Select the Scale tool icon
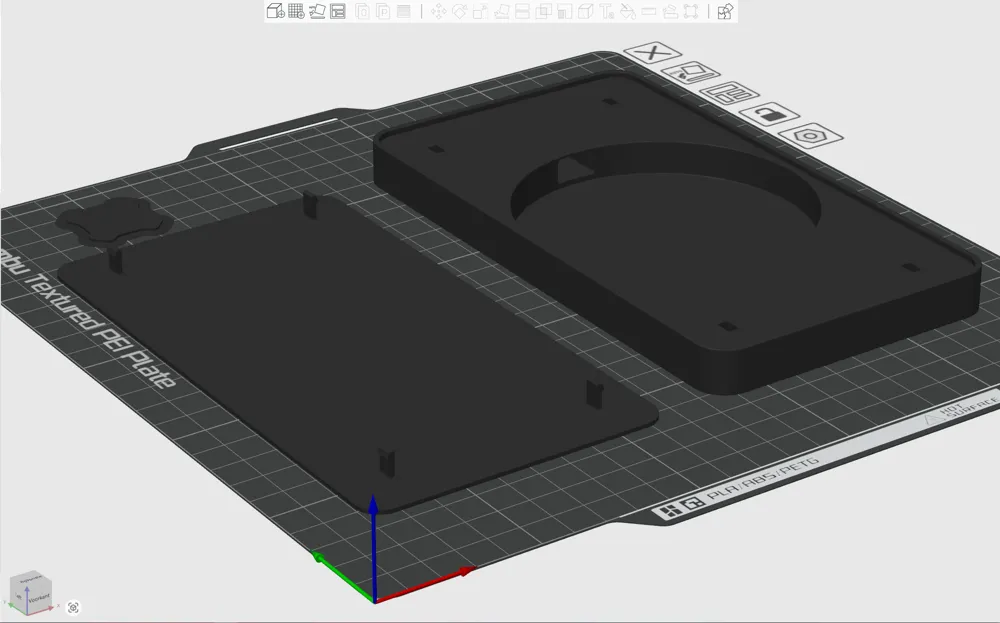 pyautogui.click(x=480, y=11)
